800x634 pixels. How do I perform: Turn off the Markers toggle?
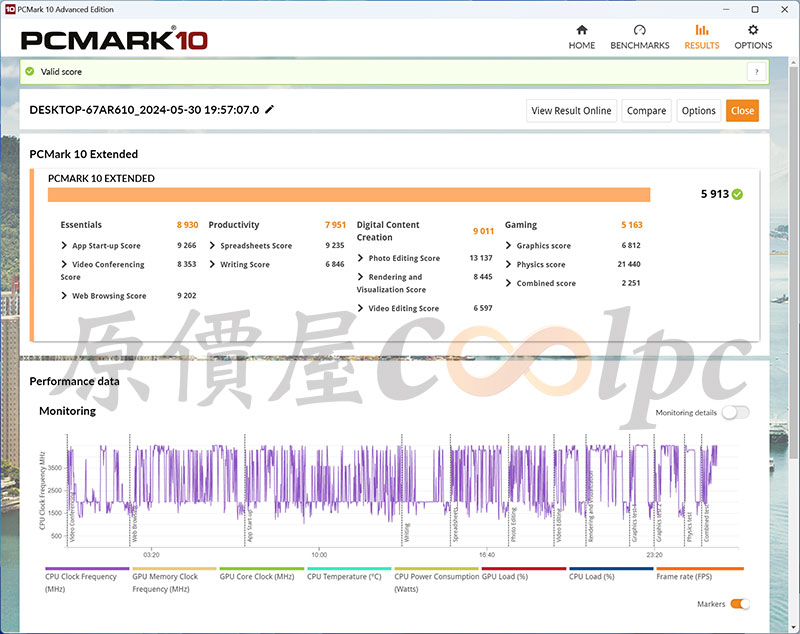tap(740, 604)
